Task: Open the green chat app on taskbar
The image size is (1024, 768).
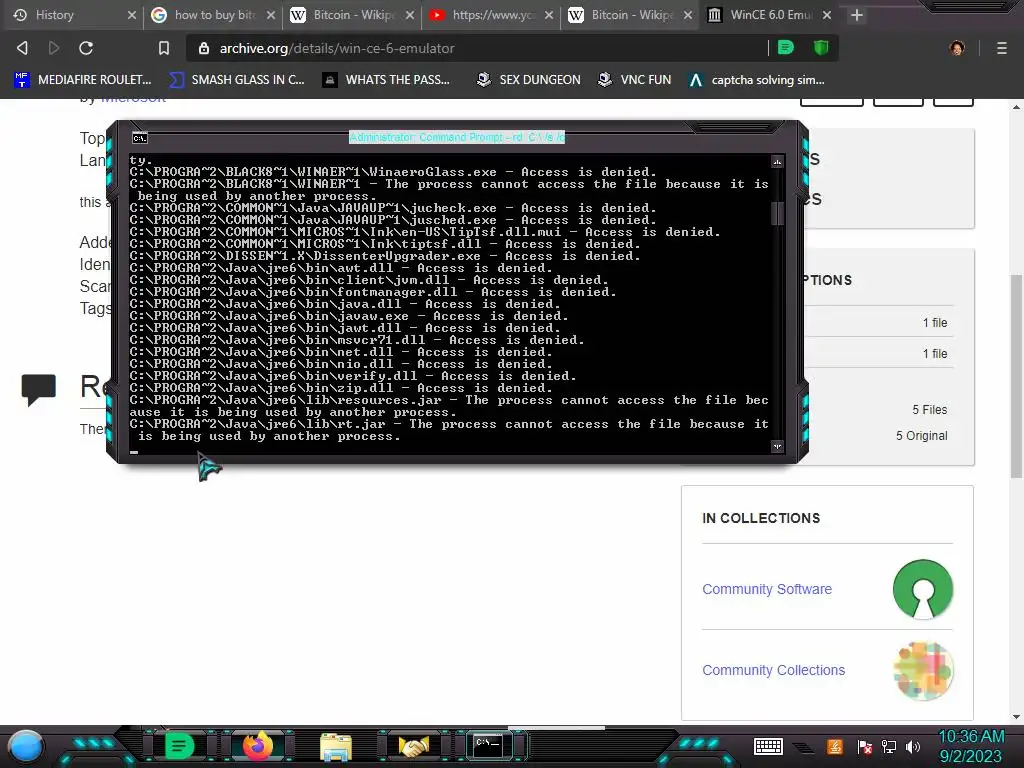Action: (179, 746)
